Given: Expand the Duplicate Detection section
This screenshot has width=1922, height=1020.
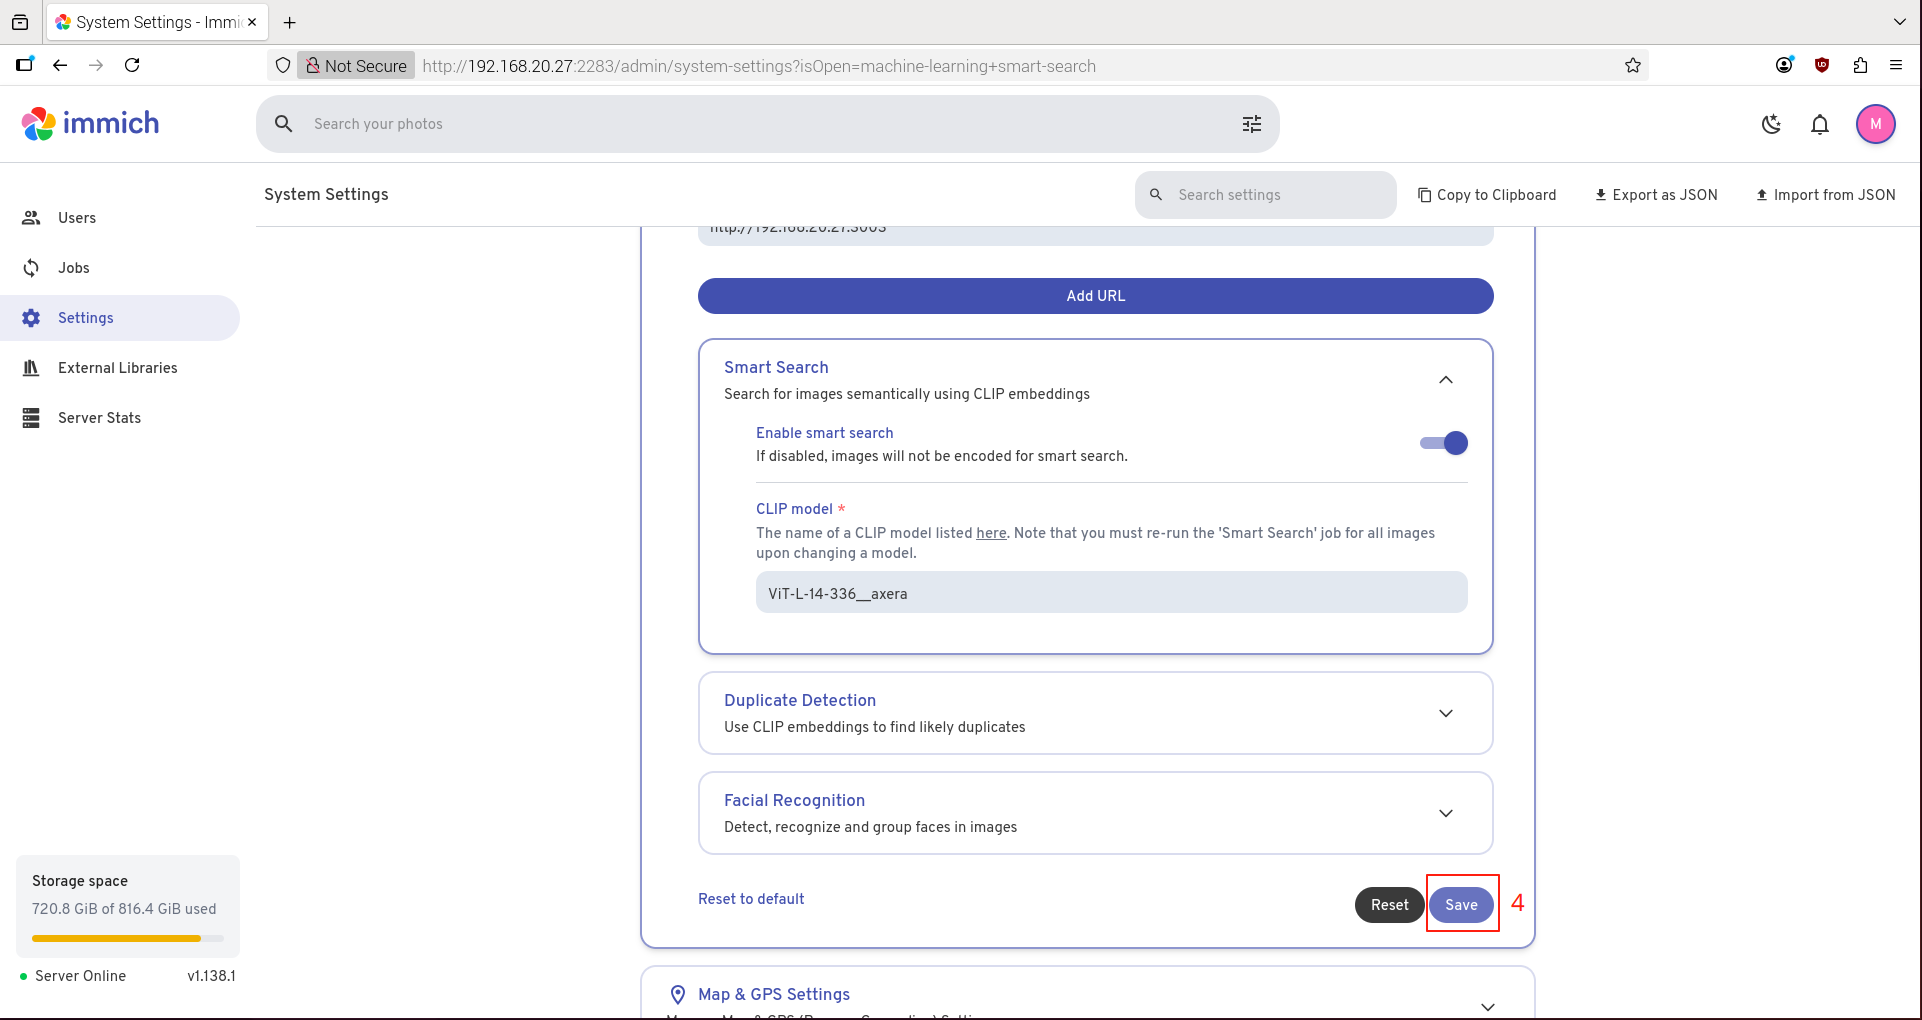Looking at the screenshot, I should click(x=1445, y=713).
